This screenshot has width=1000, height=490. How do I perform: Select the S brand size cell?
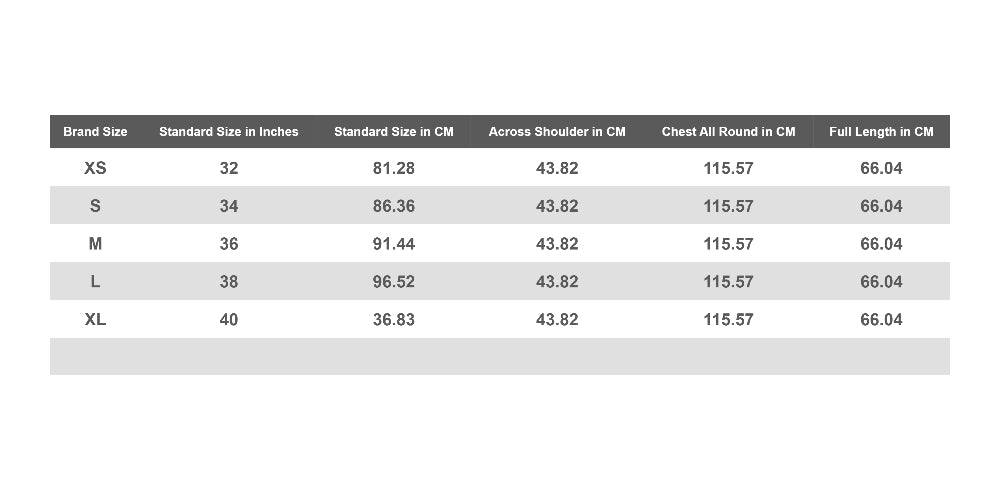(95, 205)
